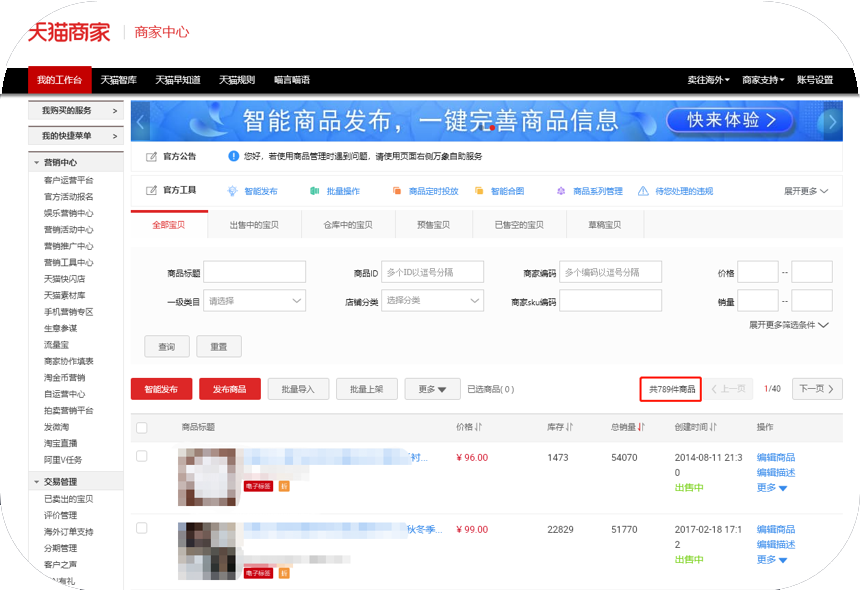The width and height of the screenshot is (861, 590).
Task: Focus the 商品ID input field
Action: click(432, 272)
